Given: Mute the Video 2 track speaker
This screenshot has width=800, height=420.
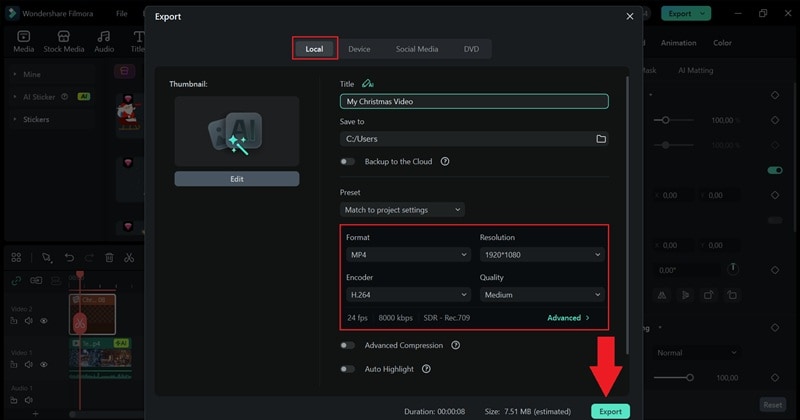Looking at the screenshot, I should [x=29, y=321].
